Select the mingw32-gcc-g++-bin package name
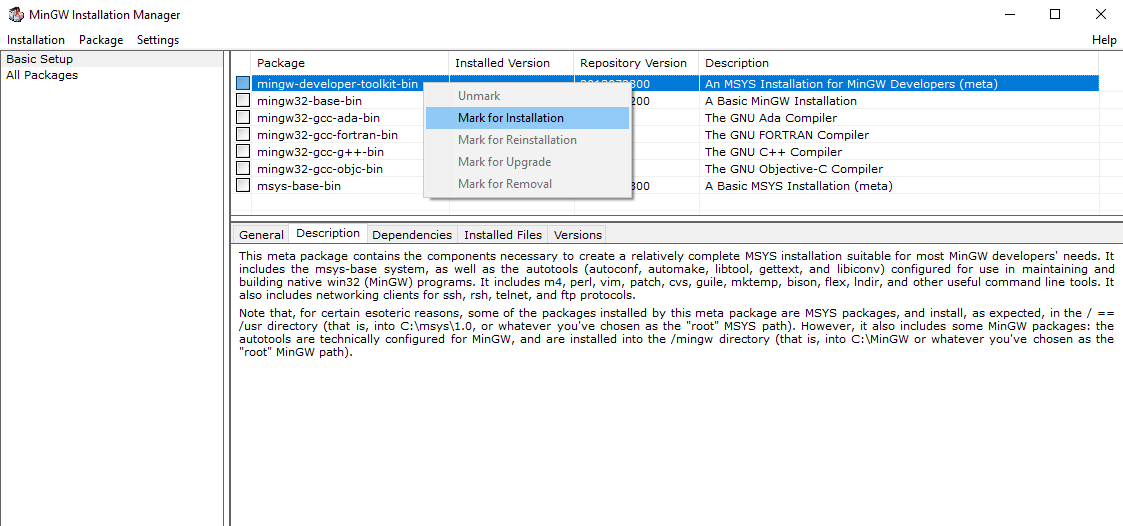The width and height of the screenshot is (1123, 526). 320,152
